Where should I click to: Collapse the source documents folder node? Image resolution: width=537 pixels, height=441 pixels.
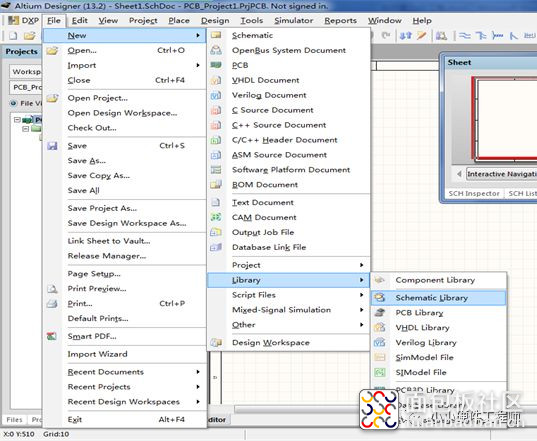(x=25, y=129)
